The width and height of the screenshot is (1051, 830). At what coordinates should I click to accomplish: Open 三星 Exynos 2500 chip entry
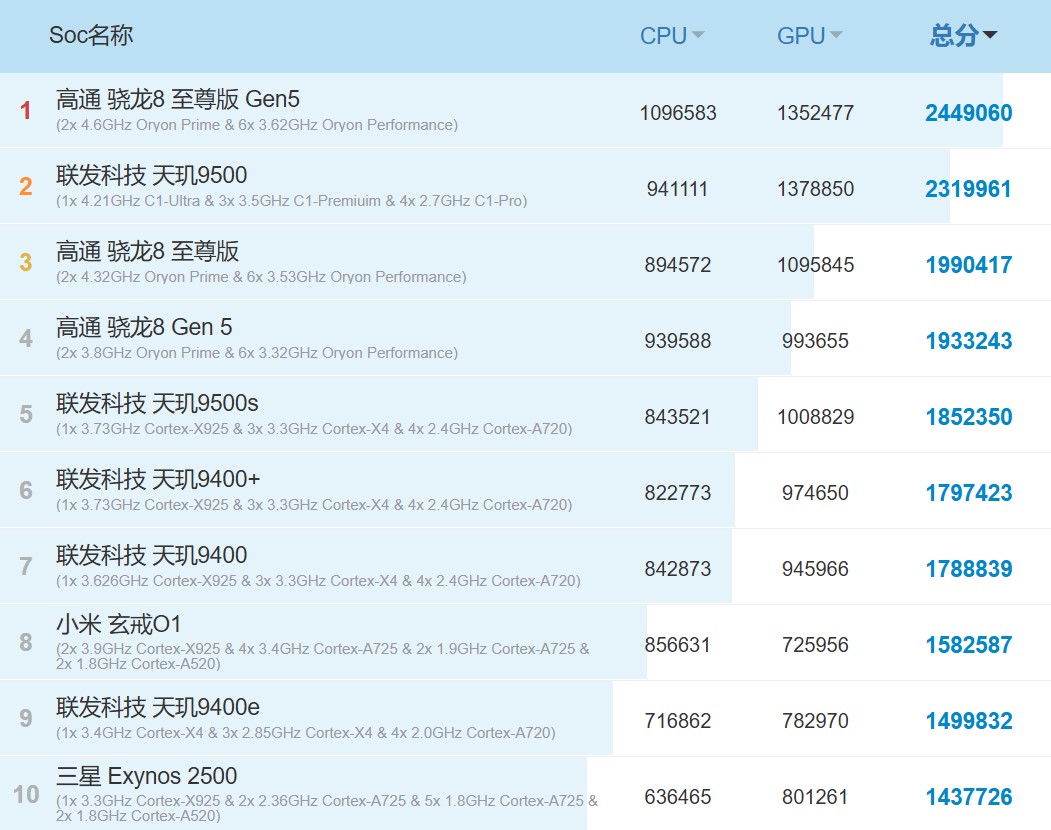click(146, 776)
